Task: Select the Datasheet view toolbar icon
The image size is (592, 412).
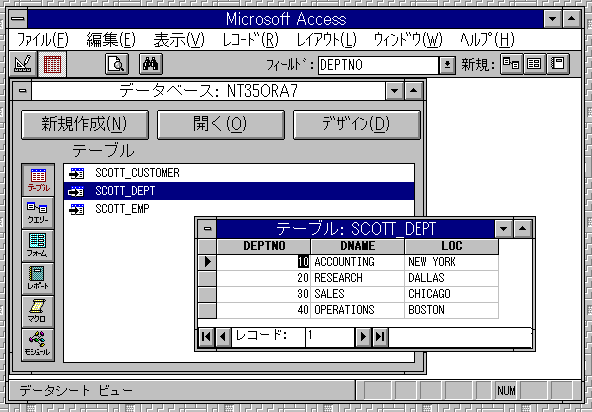Action: (x=52, y=64)
